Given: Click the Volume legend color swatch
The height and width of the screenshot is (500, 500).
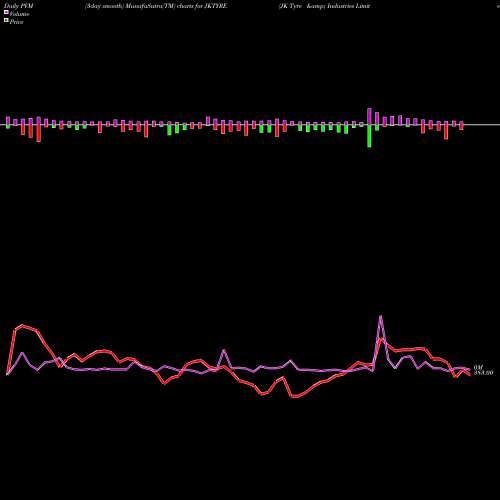Looking at the screenshot, I should [x=6, y=12].
